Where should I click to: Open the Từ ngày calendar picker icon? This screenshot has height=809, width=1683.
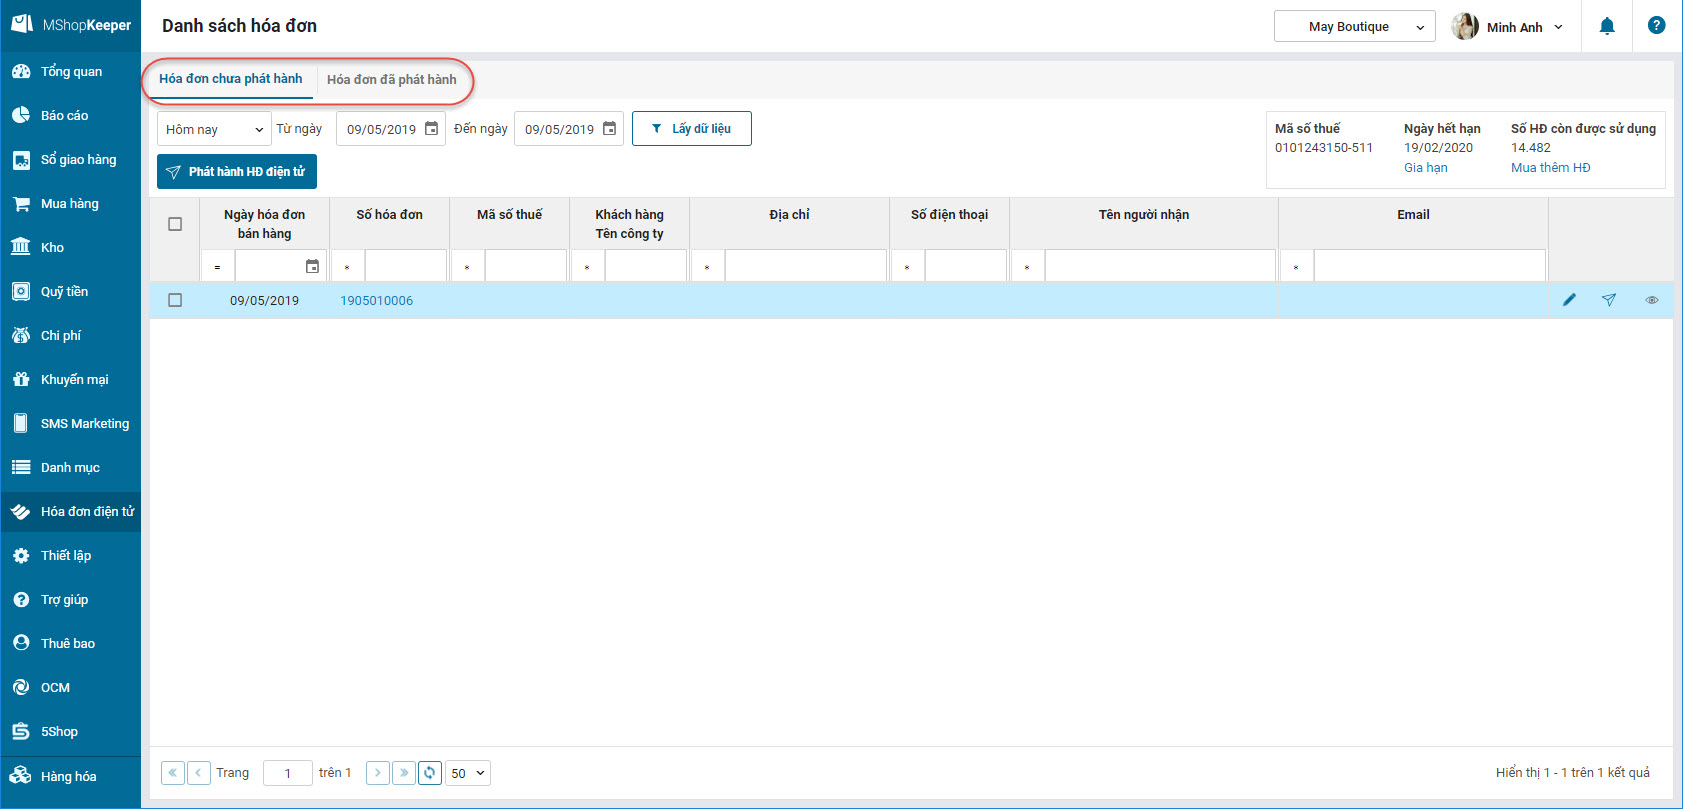(432, 129)
